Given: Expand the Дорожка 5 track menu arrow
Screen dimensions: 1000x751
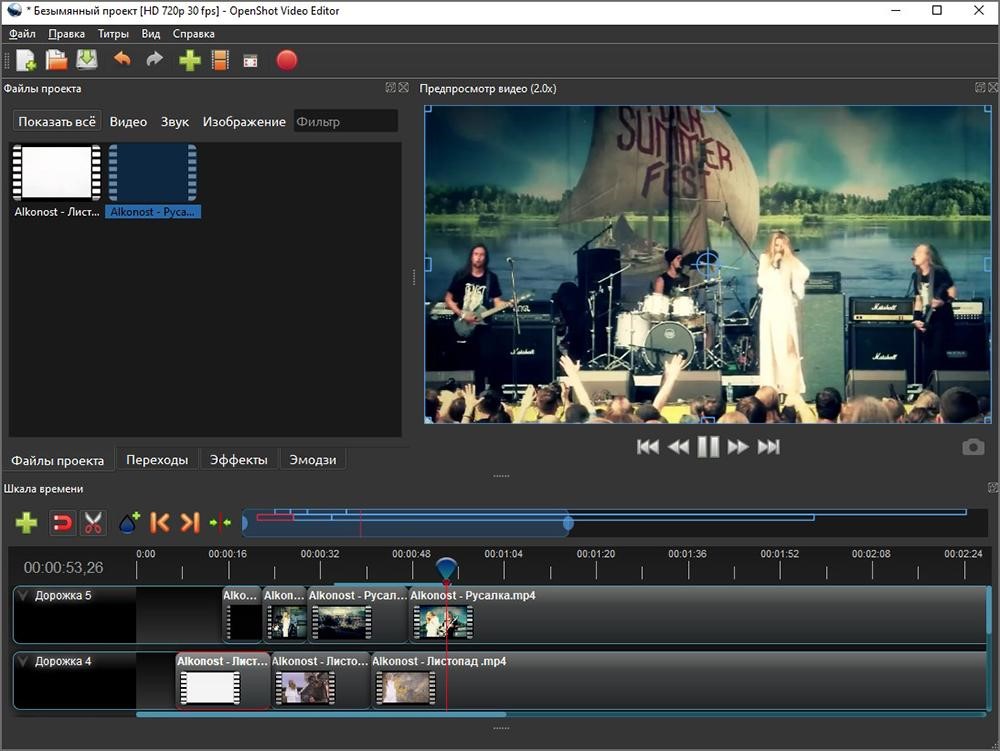Looking at the screenshot, I should click(x=24, y=596).
